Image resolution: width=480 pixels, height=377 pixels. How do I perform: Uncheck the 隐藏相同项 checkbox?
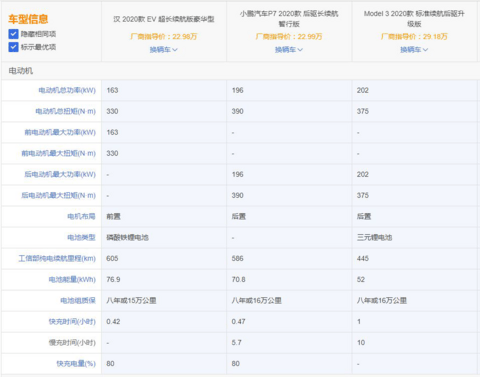point(13,34)
